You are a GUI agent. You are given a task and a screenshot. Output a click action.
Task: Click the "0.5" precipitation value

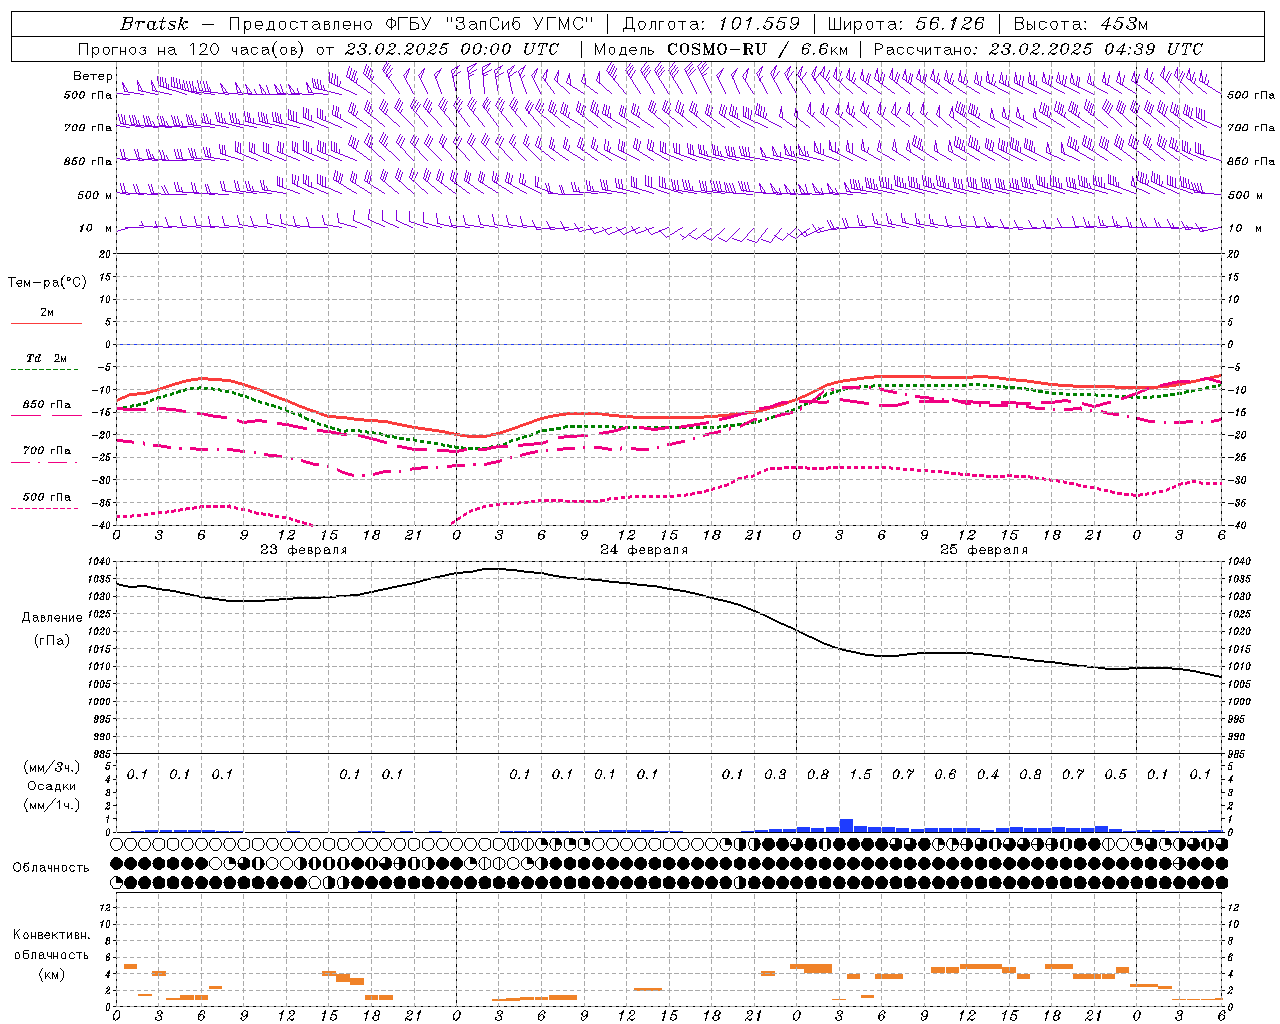click(x=1115, y=774)
